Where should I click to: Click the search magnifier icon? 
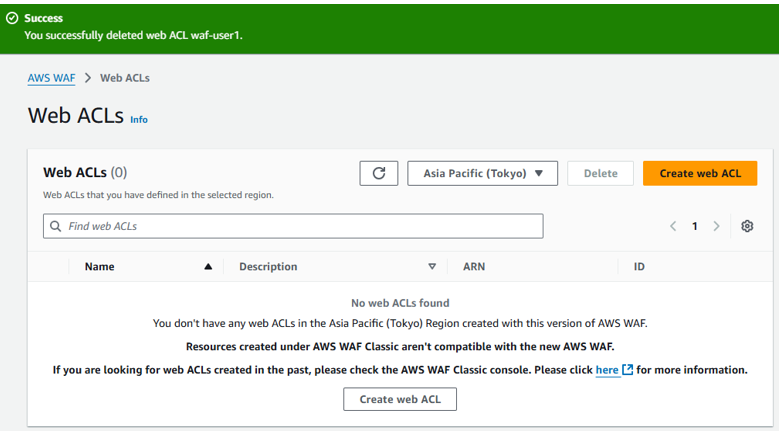pos(56,226)
